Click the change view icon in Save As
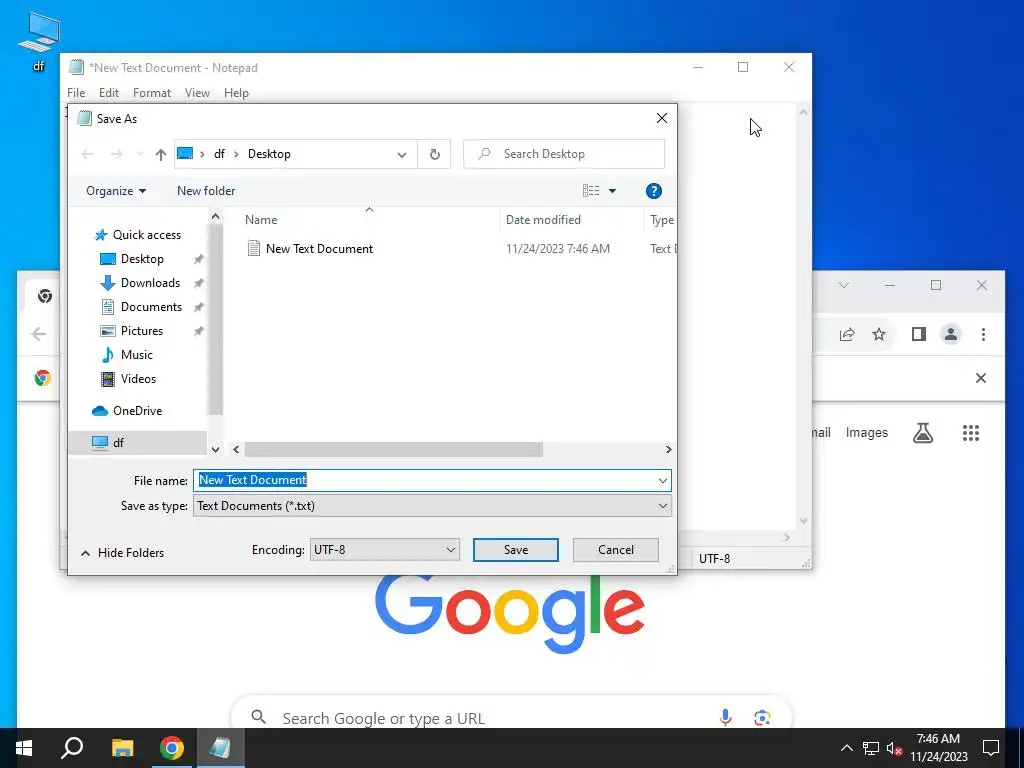 (x=590, y=191)
